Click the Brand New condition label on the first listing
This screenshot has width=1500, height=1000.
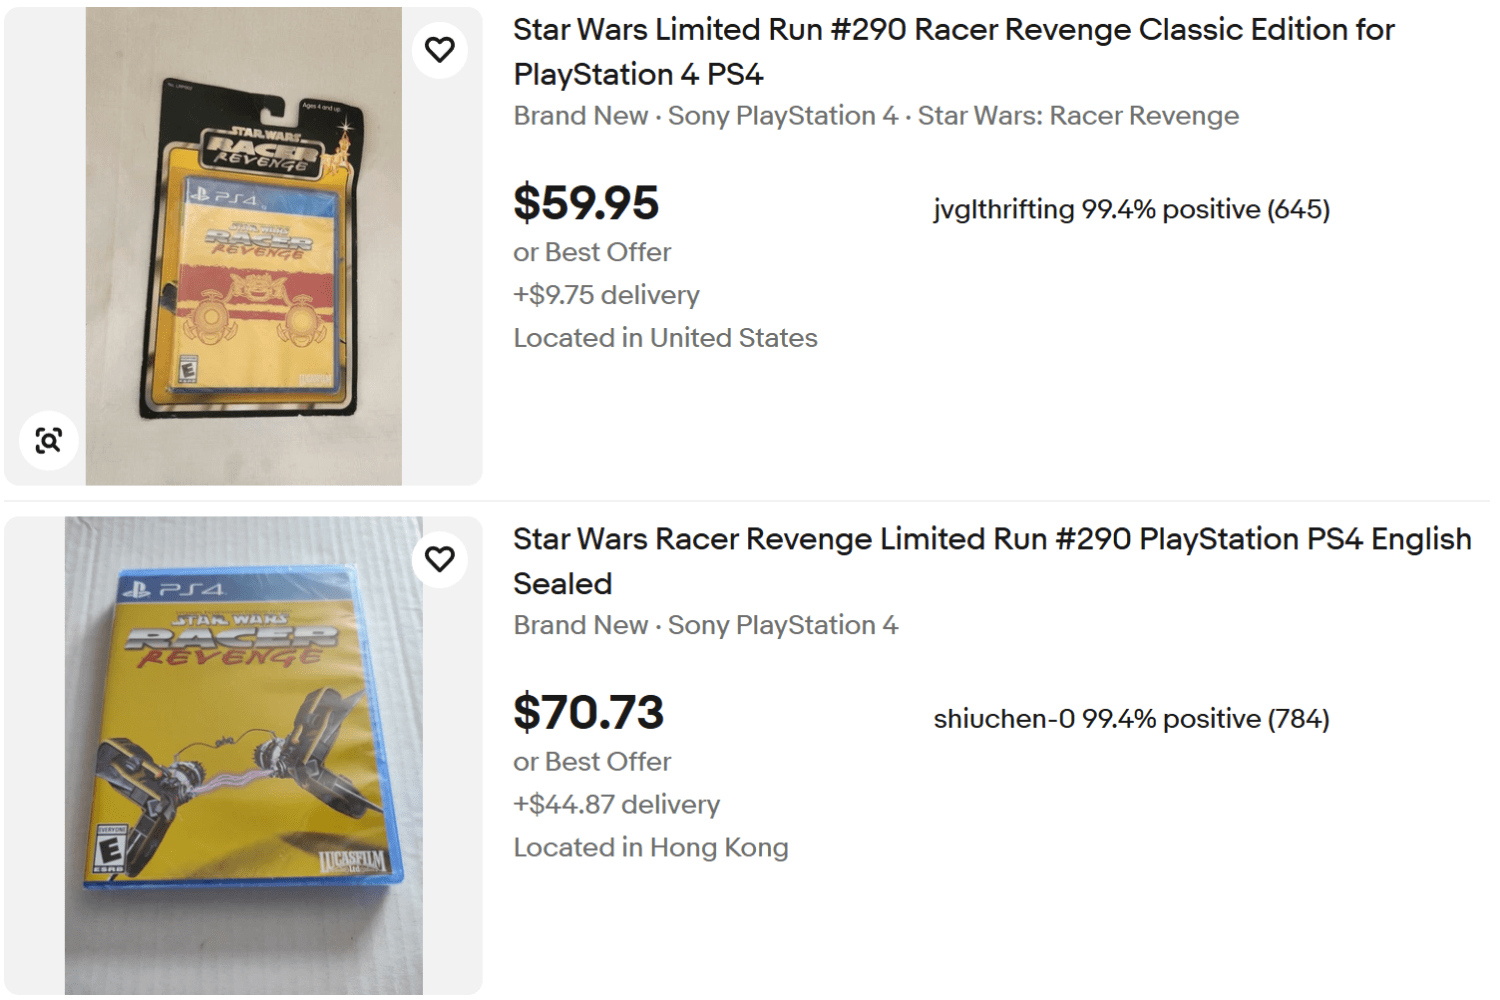click(580, 116)
